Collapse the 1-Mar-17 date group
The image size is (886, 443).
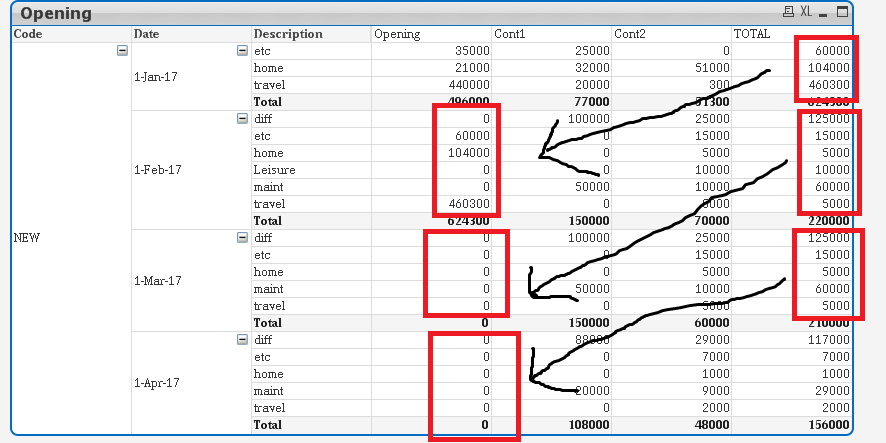pos(242,238)
